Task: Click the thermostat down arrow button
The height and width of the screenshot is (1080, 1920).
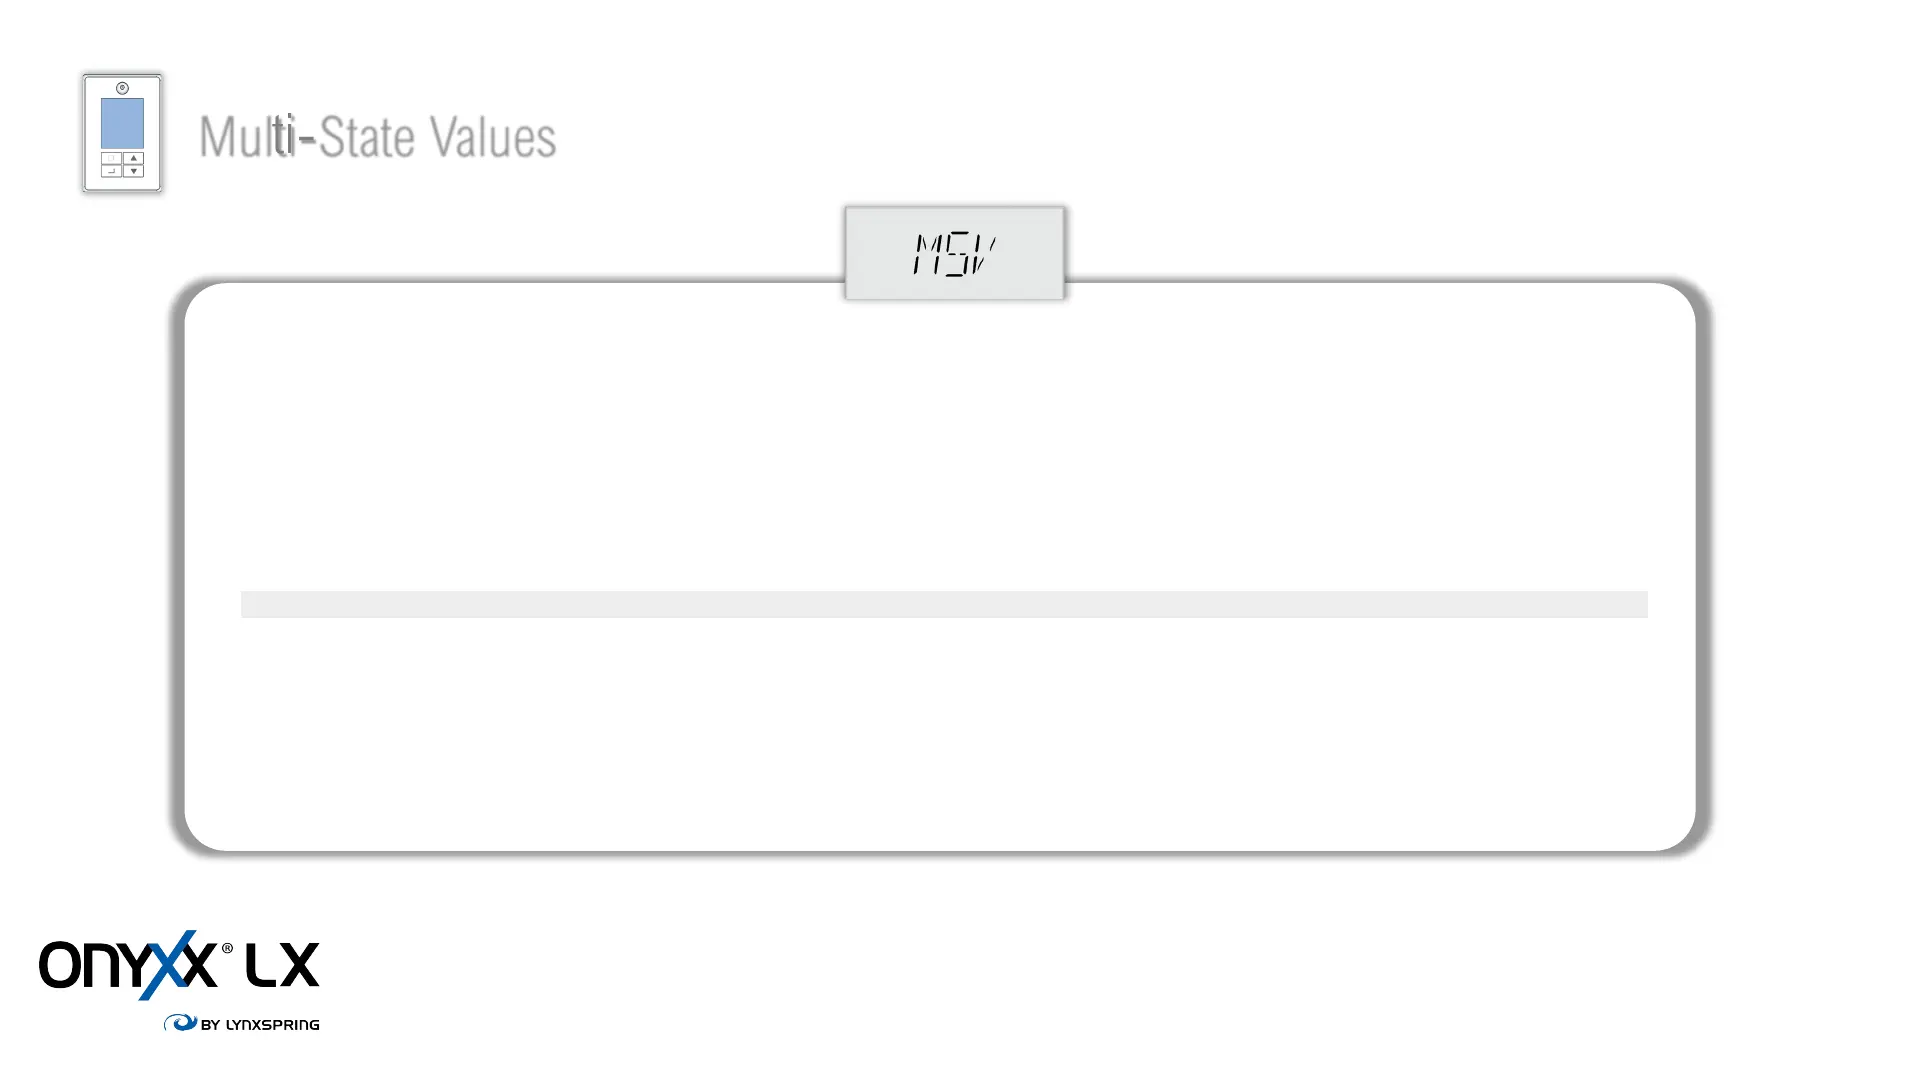Action: tap(133, 171)
